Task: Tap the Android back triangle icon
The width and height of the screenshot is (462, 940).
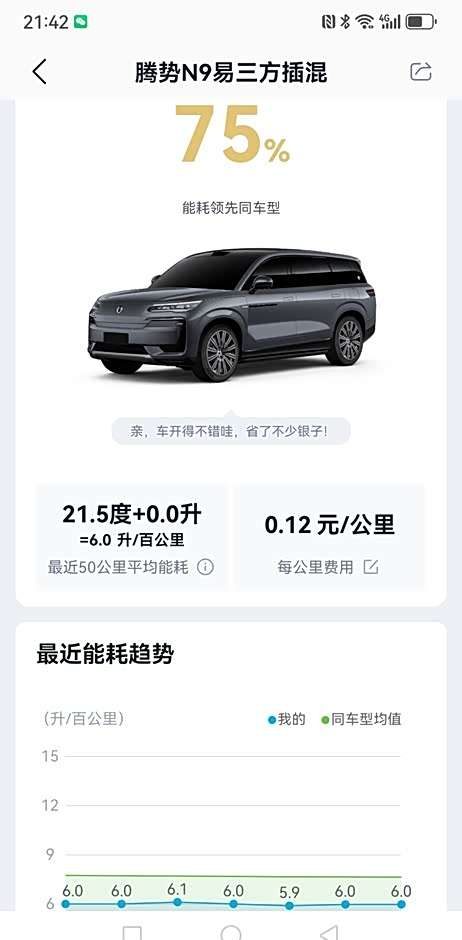Action: point(329,933)
